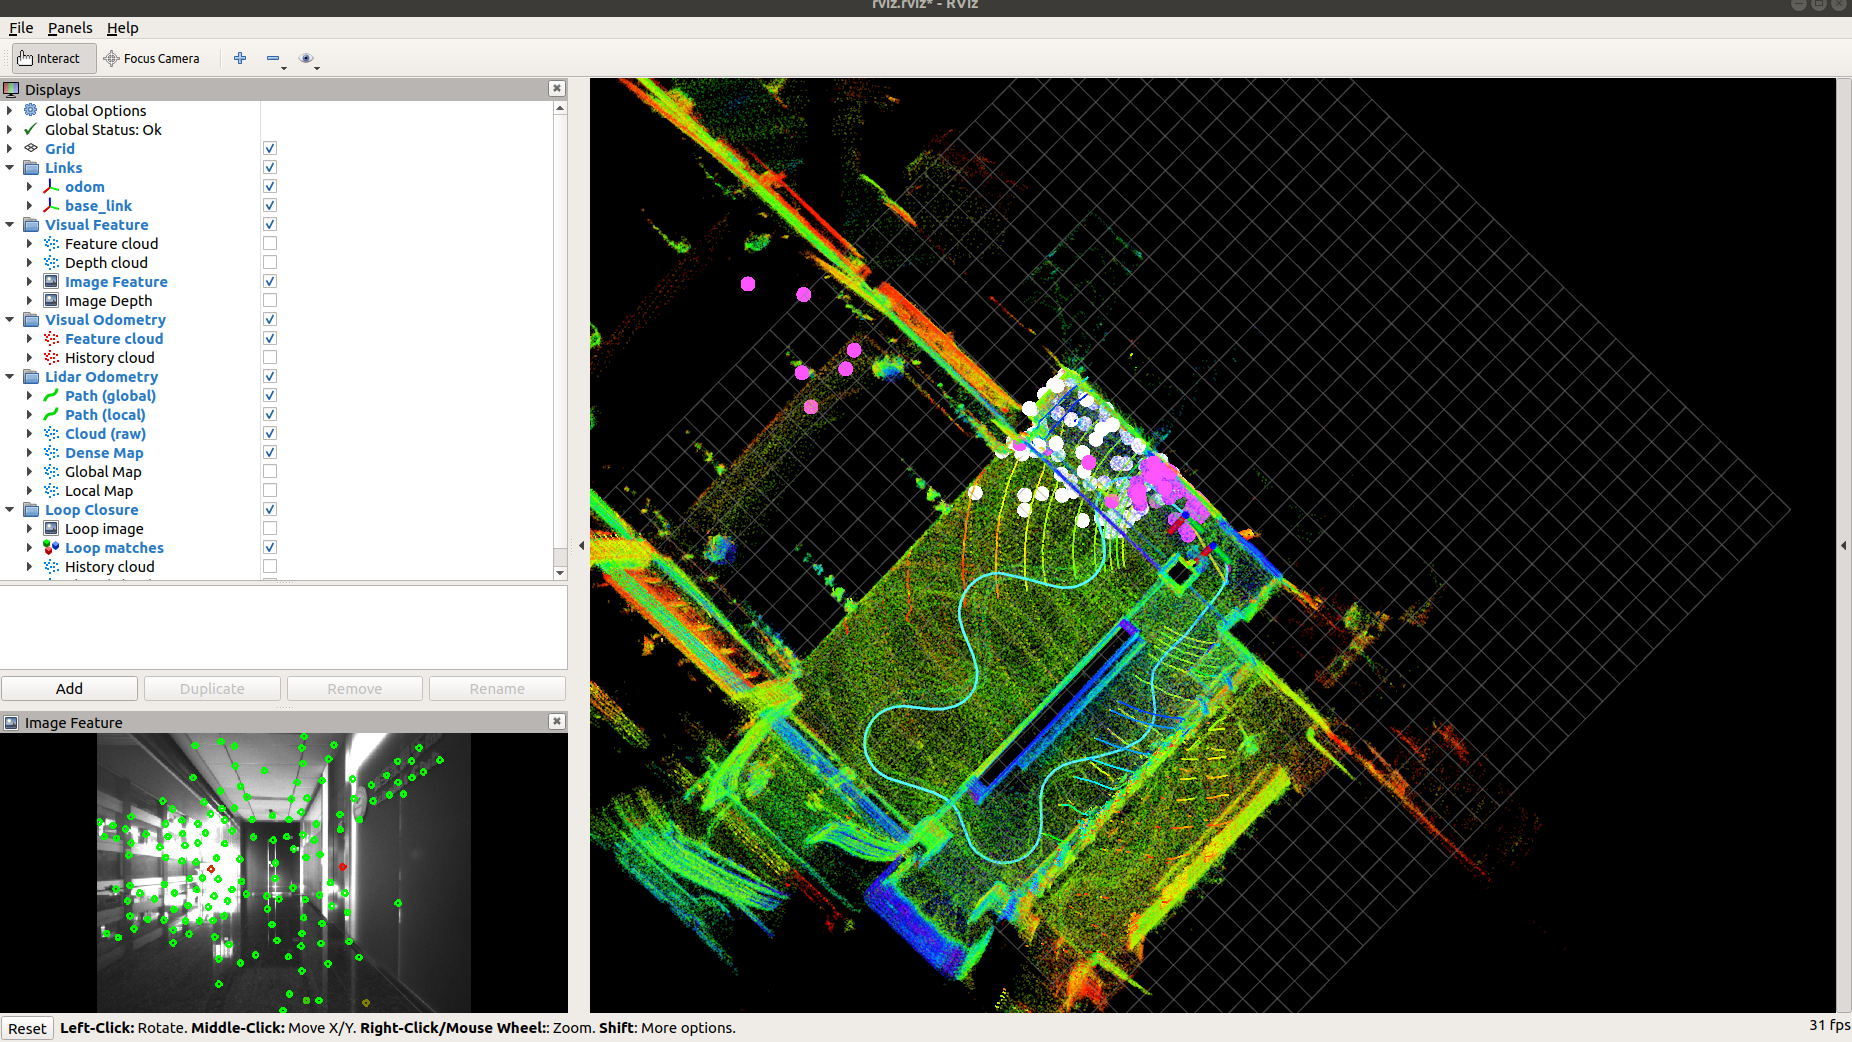Click the red Feature cloud icon under Visual Odometry

51,338
